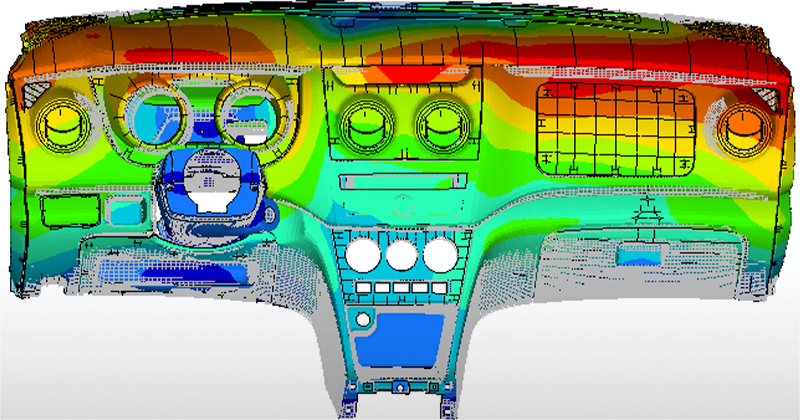Click the right triangular corner vent

pos(767,98)
